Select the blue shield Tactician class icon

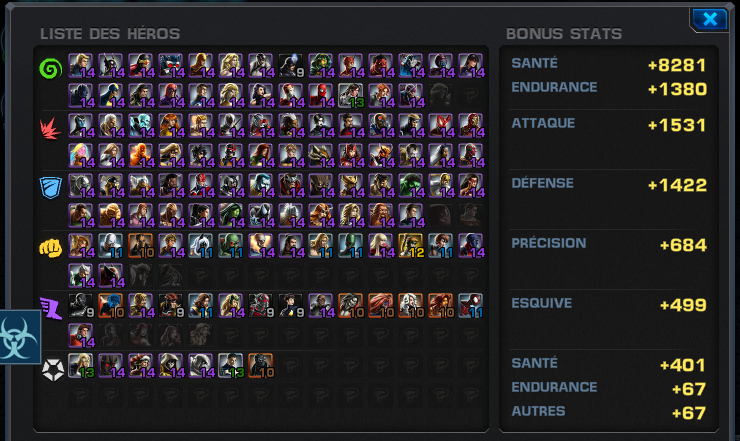(50, 187)
